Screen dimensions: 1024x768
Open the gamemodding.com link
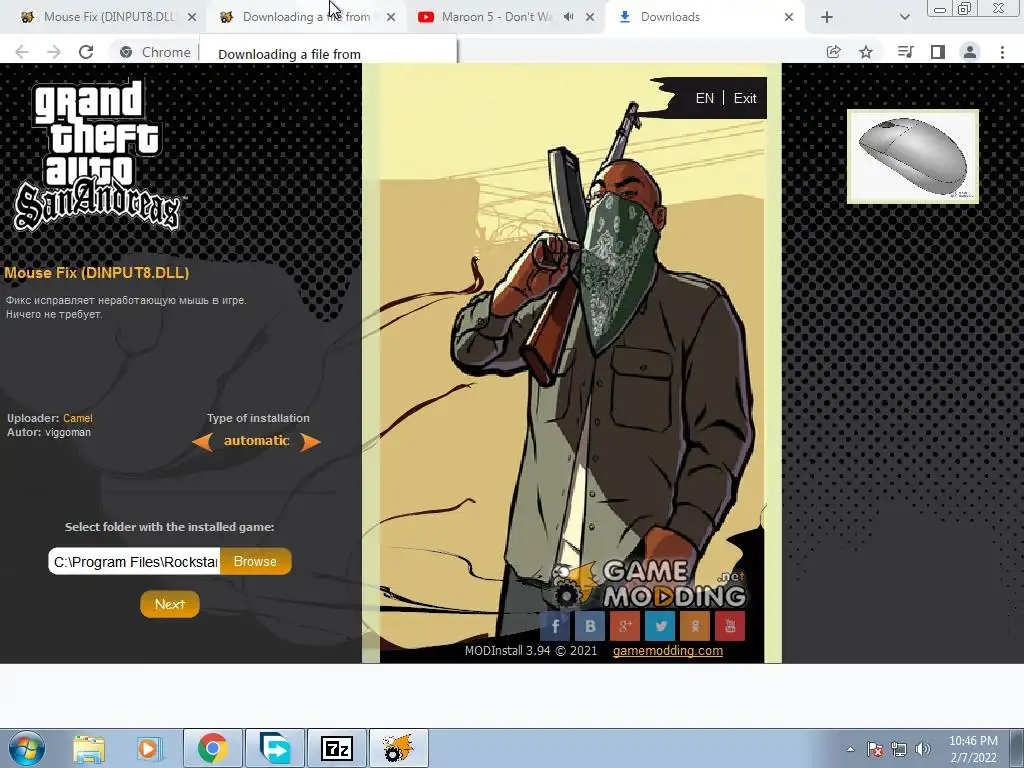667,650
